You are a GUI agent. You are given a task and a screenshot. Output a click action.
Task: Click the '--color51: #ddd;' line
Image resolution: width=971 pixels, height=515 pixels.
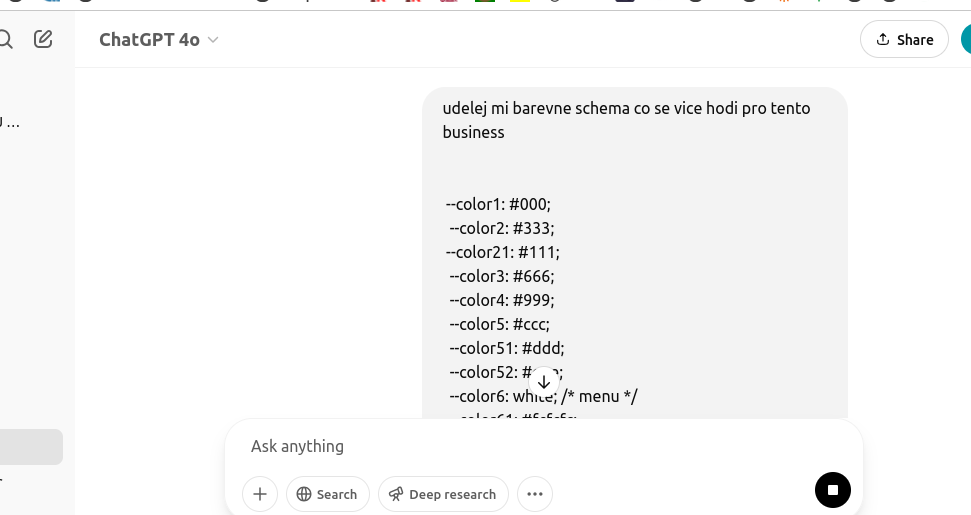click(x=507, y=348)
